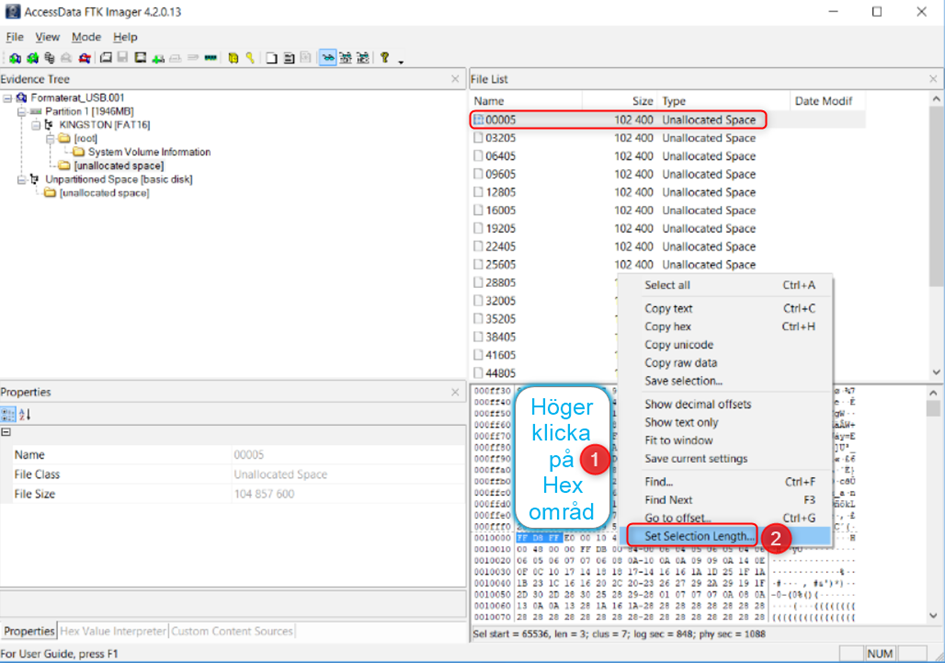
Task: Toggle the automatic preview glasses view mode
Action: [327, 58]
